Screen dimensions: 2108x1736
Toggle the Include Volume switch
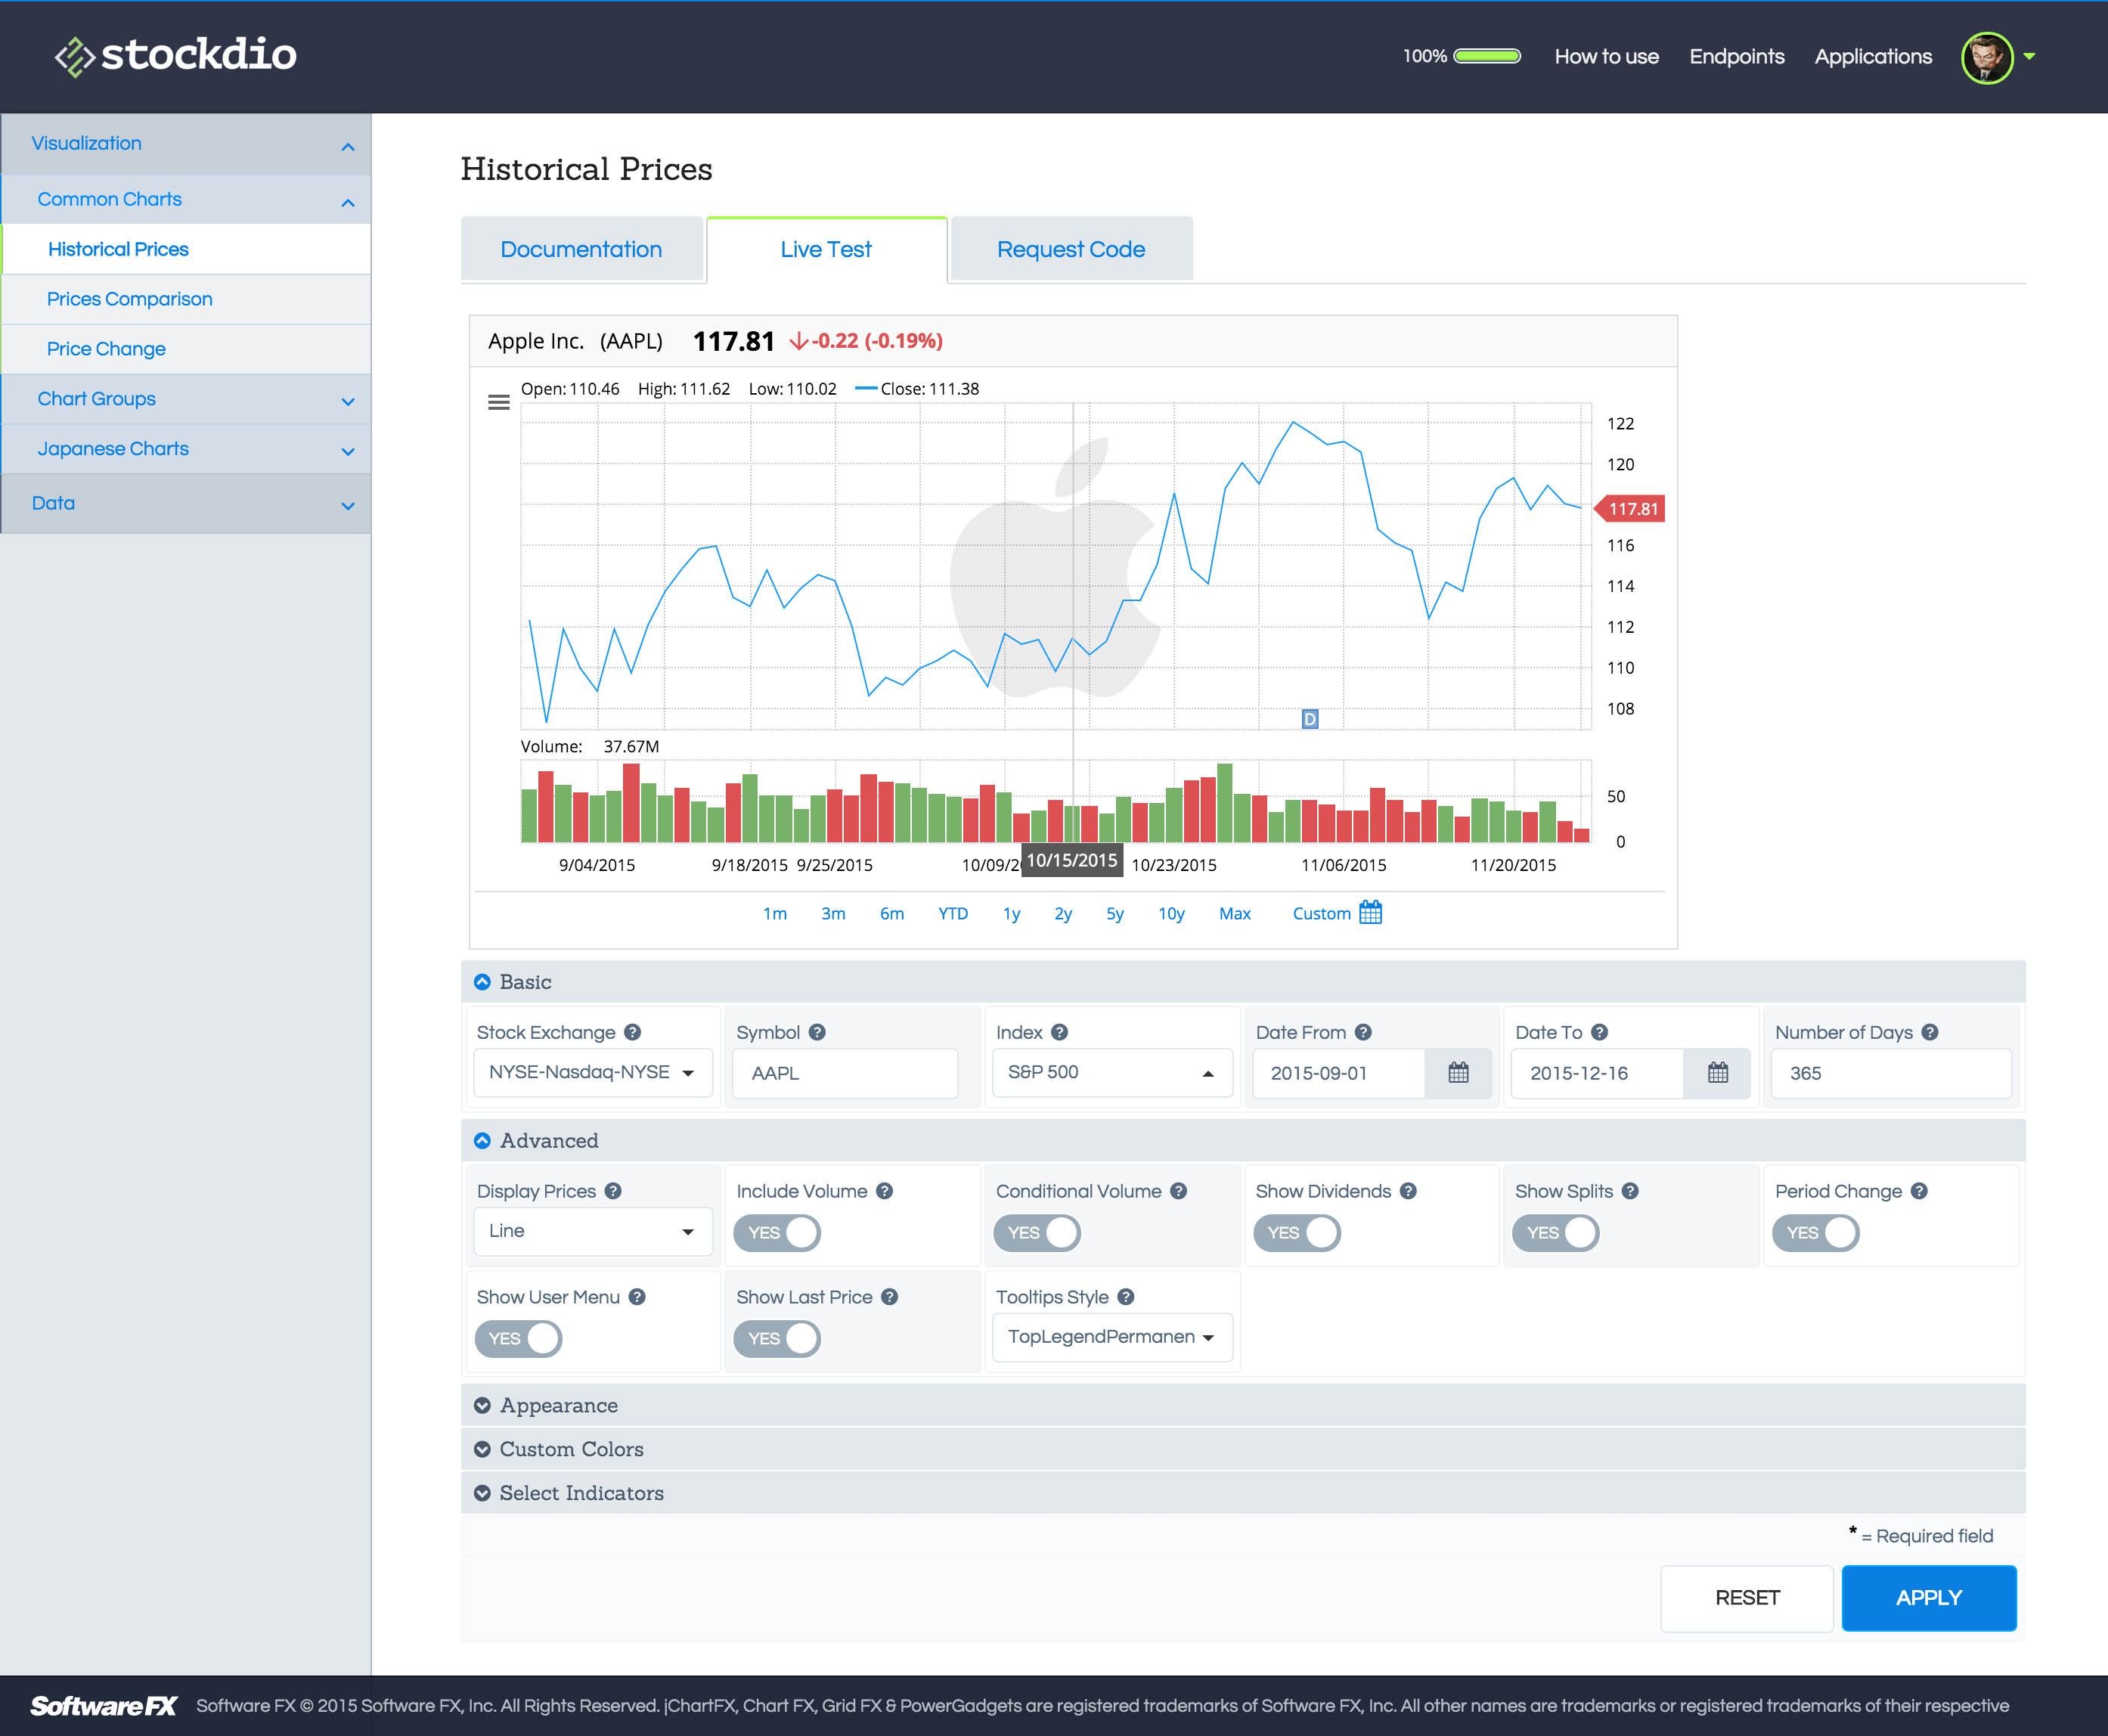pyautogui.click(x=777, y=1233)
